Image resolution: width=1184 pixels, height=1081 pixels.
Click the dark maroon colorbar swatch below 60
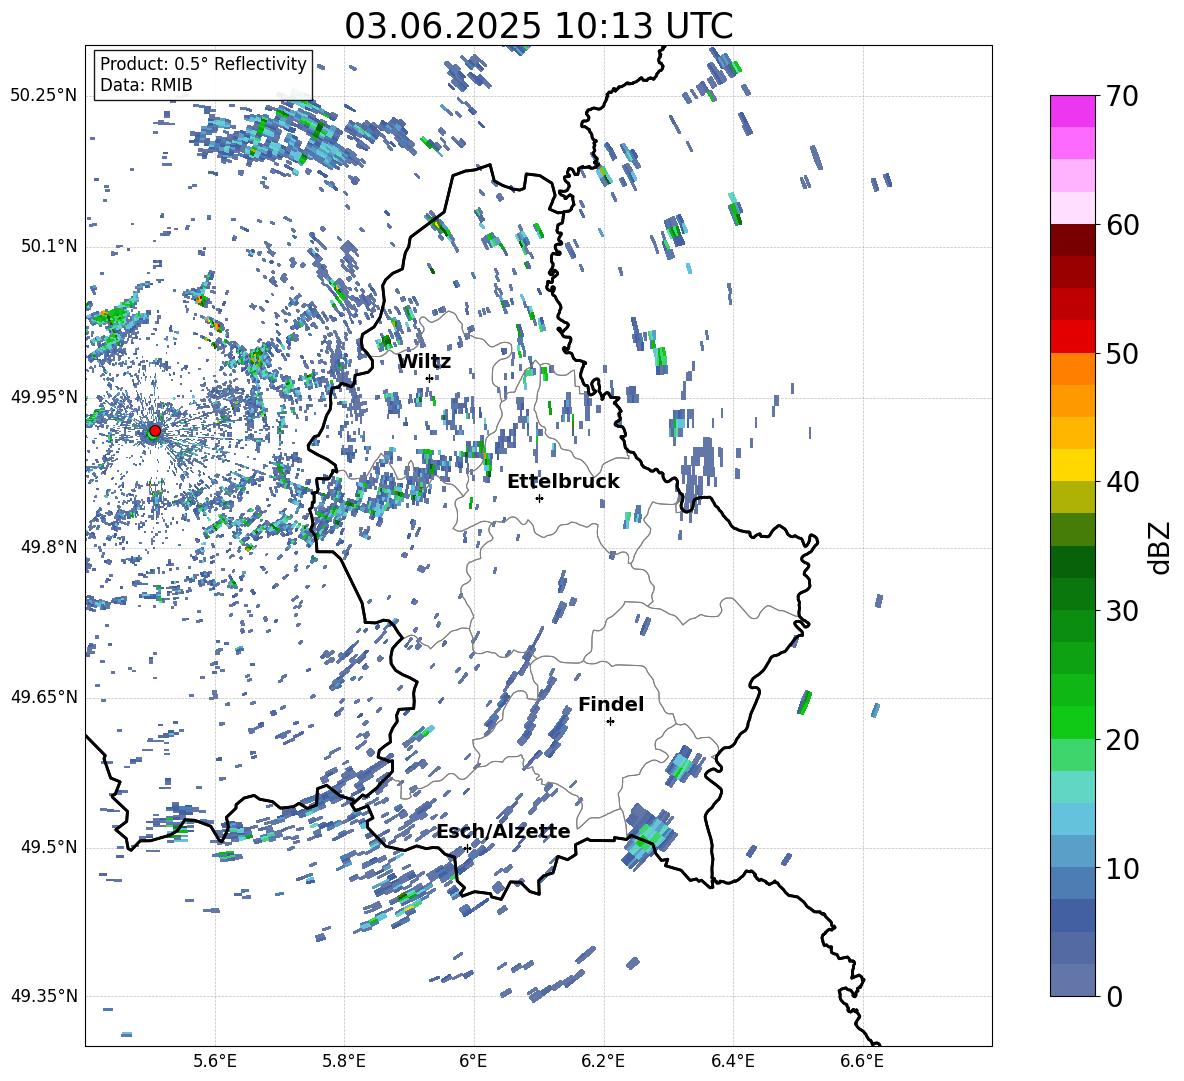1072,240
